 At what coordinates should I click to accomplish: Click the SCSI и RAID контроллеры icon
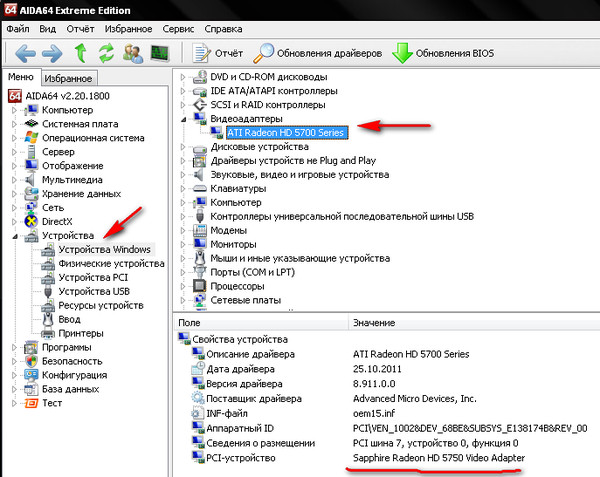(200, 105)
